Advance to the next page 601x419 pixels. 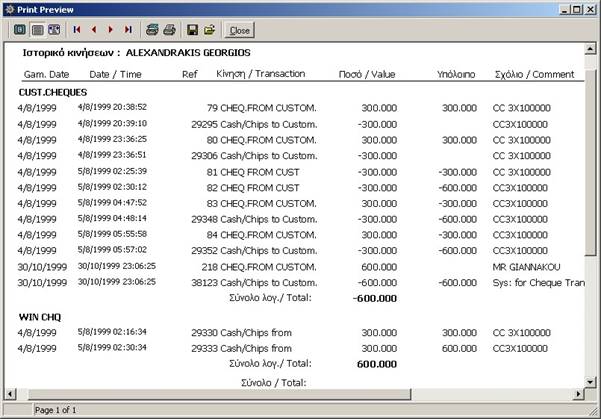coord(111,31)
